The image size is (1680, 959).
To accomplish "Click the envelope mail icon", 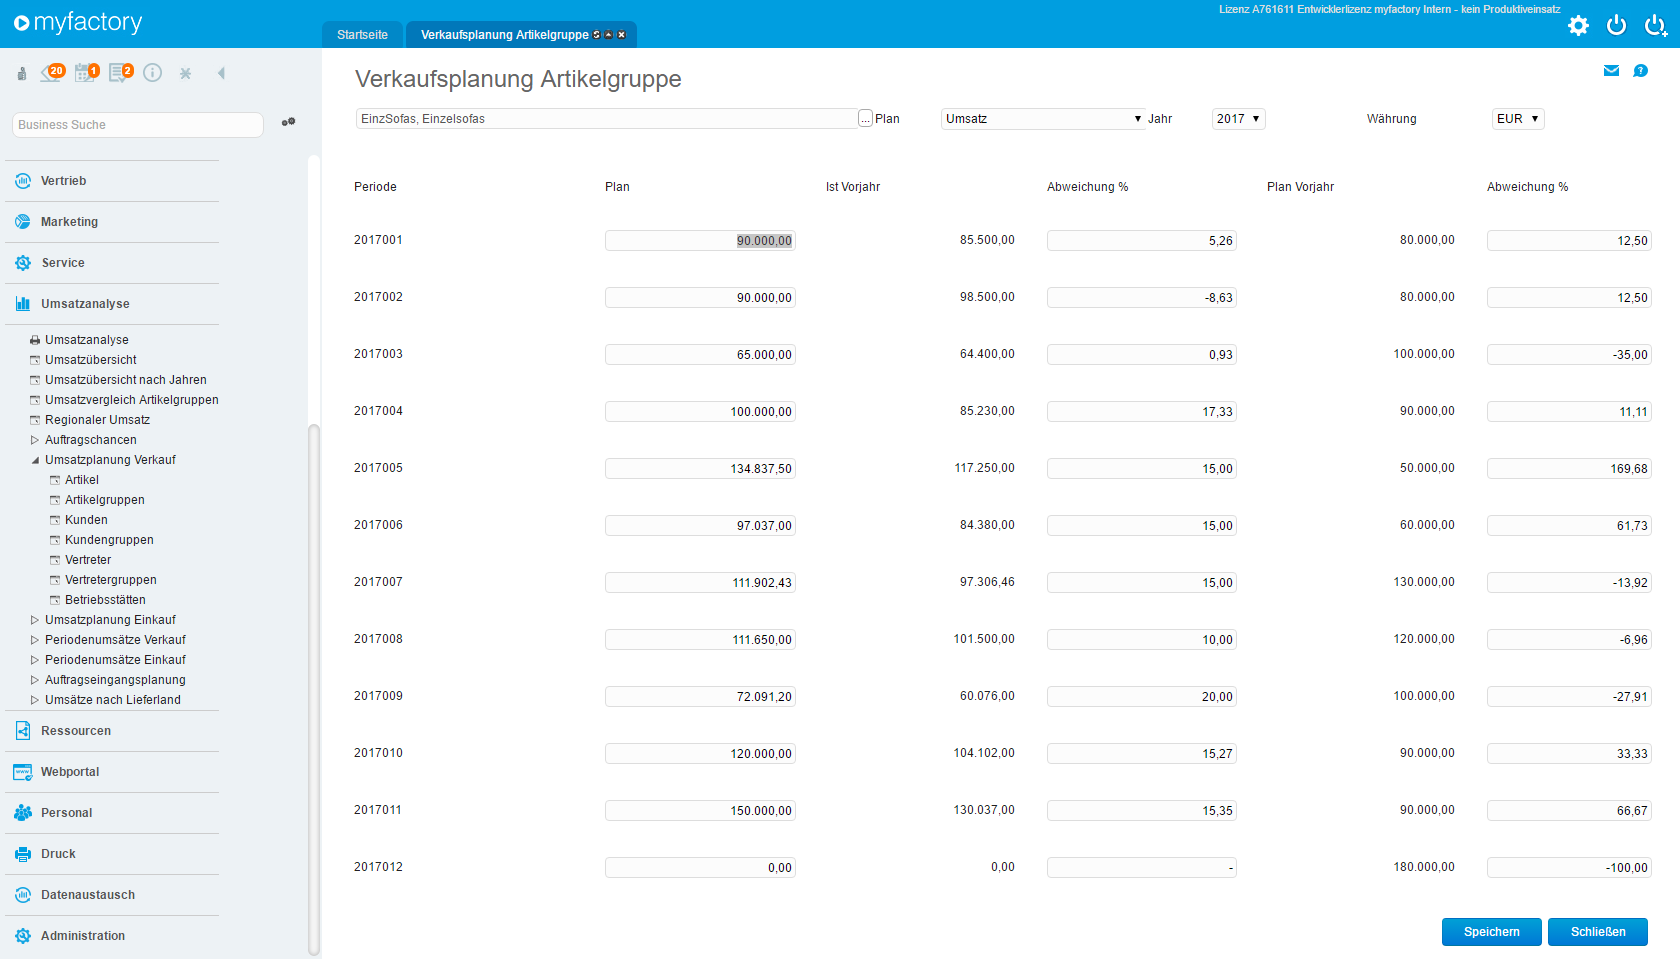I will click(1611, 71).
